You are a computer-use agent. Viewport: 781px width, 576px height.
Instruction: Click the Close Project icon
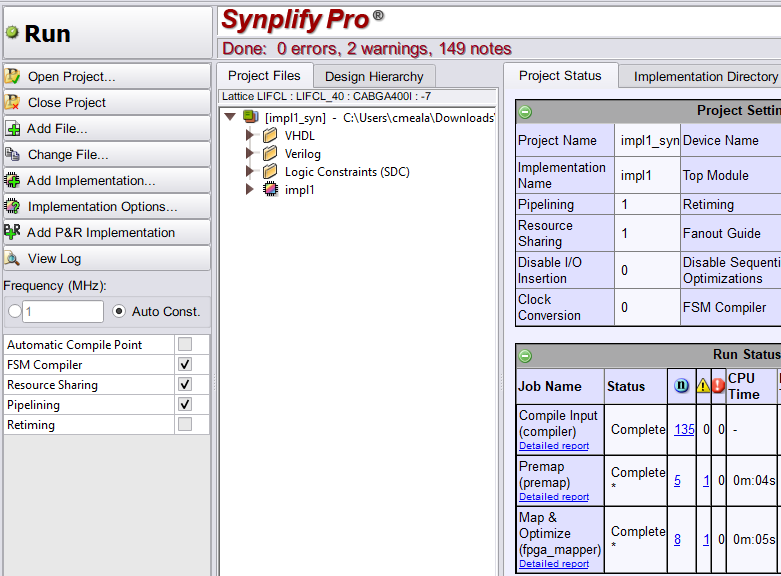pyautogui.click(x=12, y=102)
